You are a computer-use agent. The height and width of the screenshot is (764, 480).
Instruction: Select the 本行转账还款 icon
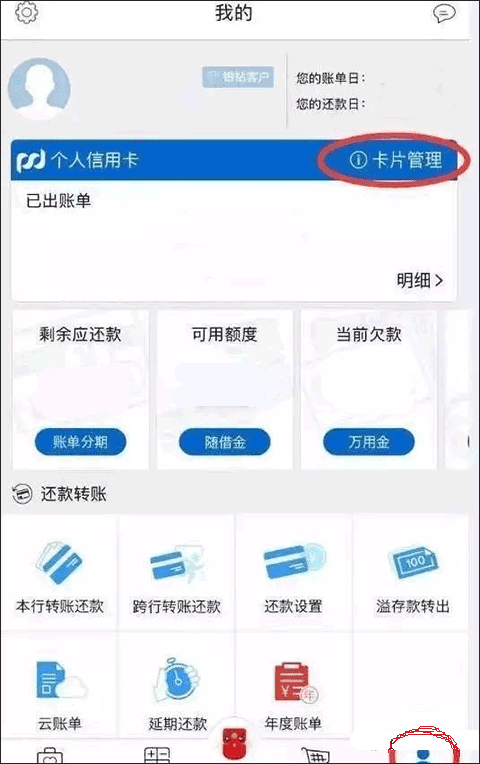pyautogui.click(x=59, y=562)
